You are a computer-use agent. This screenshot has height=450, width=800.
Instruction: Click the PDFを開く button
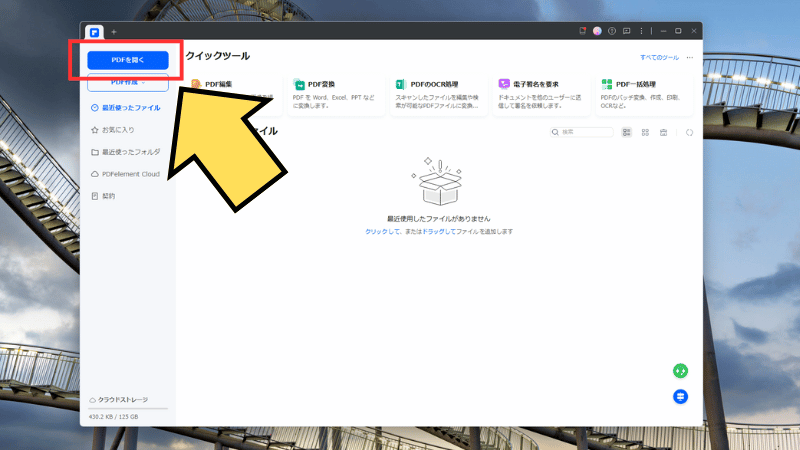click(x=128, y=60)
